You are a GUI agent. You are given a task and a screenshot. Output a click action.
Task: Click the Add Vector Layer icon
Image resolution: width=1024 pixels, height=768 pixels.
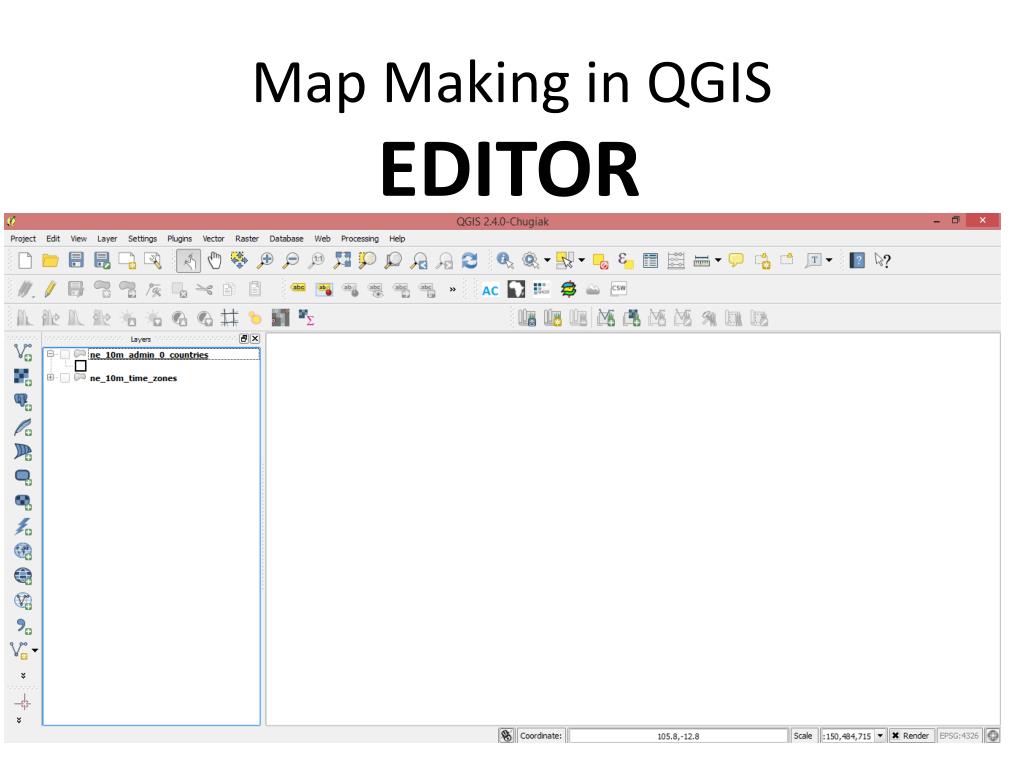coord(23,352)
